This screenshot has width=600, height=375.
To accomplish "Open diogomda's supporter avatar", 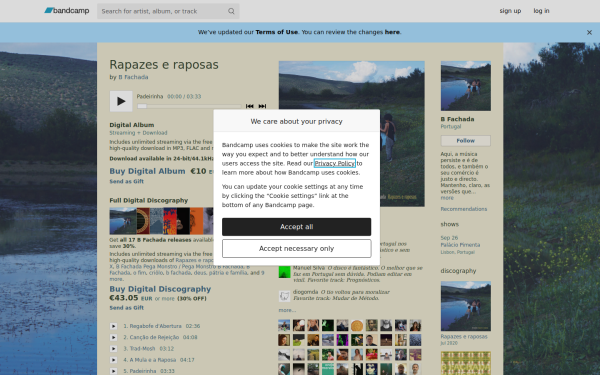I will click(284, 296).
